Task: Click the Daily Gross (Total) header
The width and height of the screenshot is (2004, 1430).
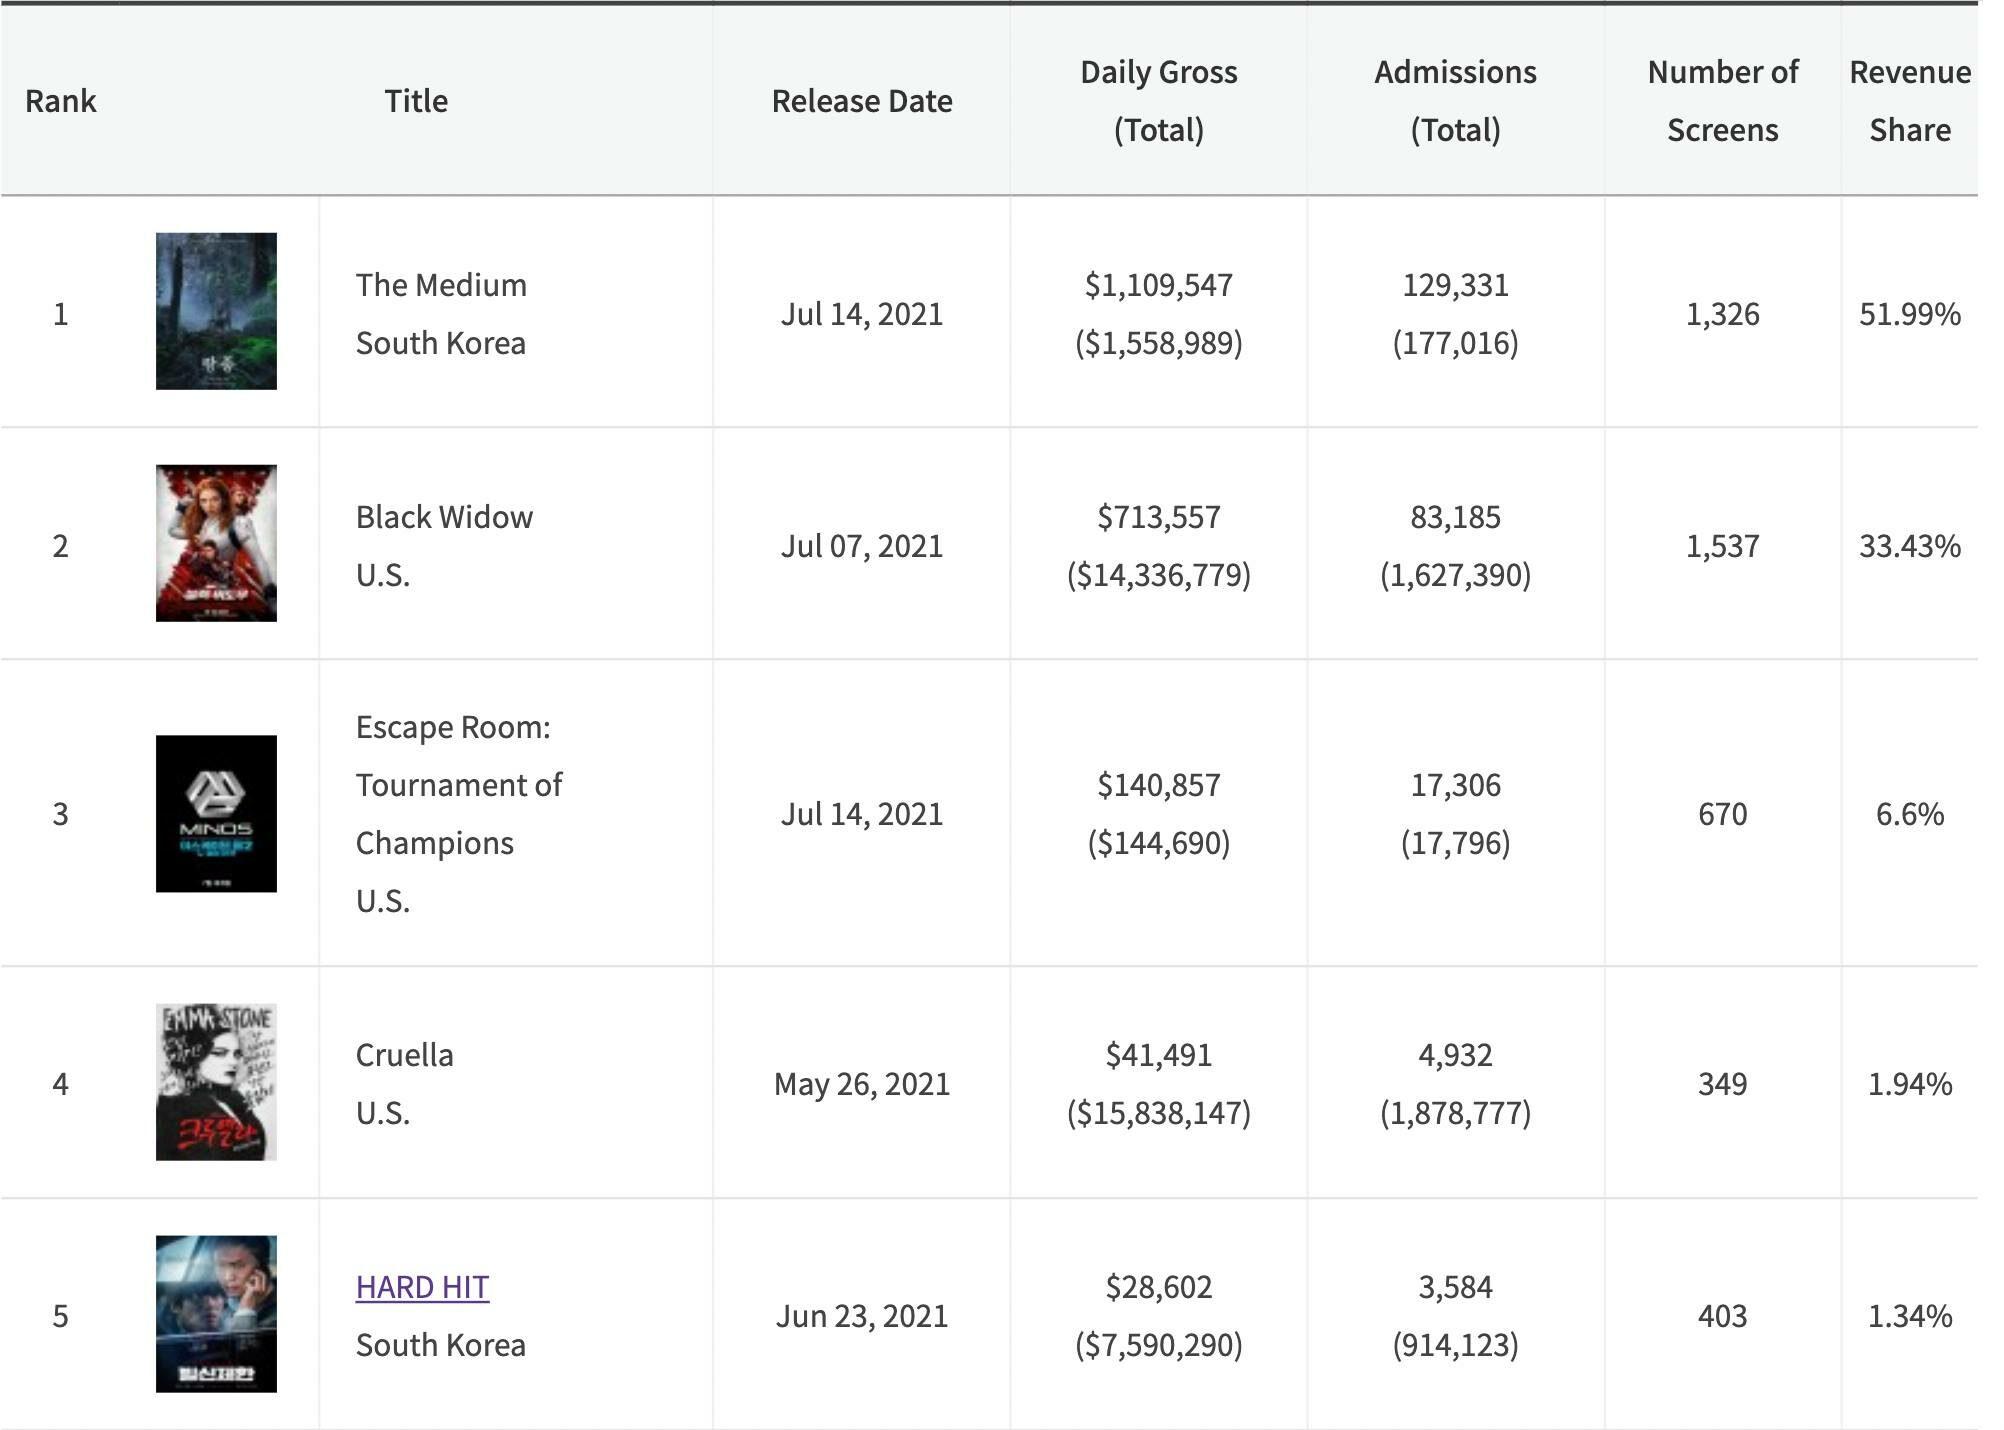Action: tap(1158, 101)
